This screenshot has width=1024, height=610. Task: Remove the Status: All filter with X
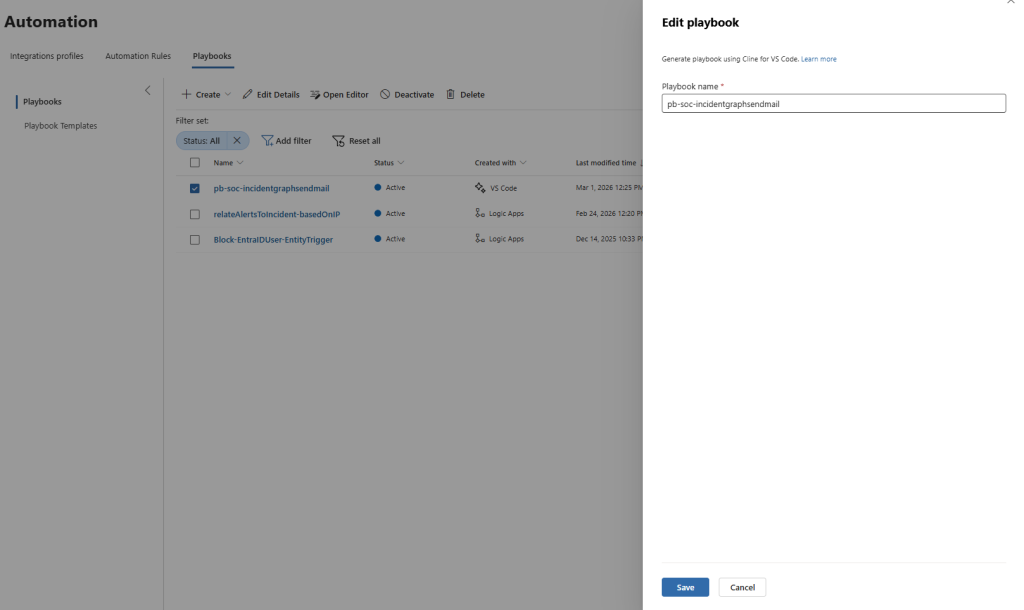(237, 141)
